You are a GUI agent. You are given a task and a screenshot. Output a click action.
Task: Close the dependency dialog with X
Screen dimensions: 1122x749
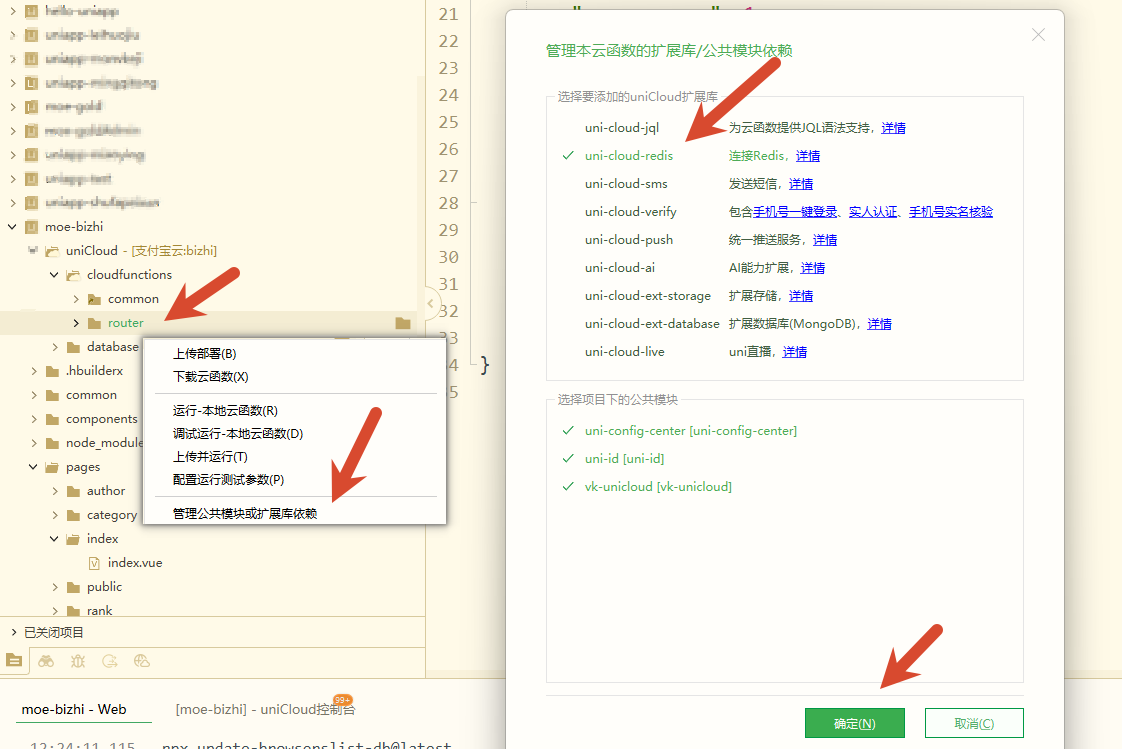(1038, 35)
